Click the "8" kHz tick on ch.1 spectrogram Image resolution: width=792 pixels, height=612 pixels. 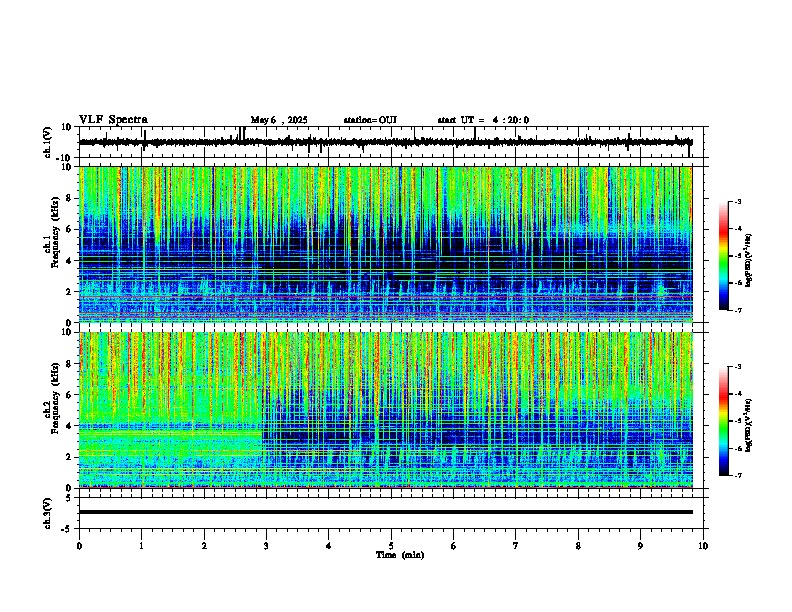click(x=70, y=198)
